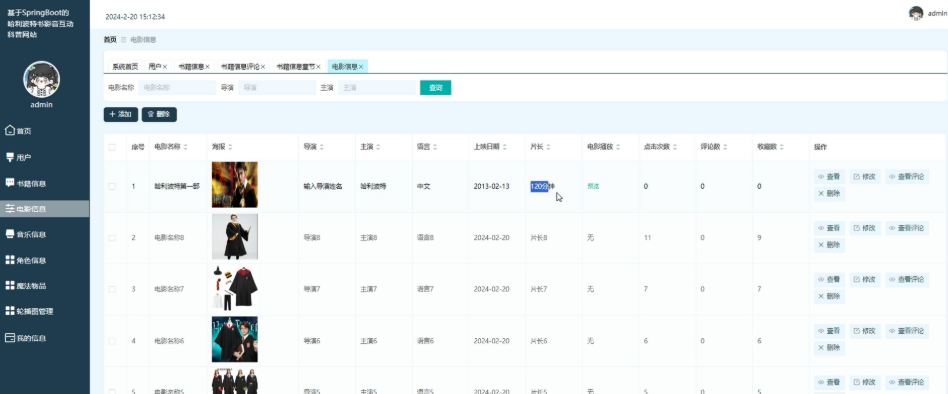This screenshot has height=394, width=948.
Task: Click 修改 for row 电影名称8
Action: click(865, 228)
